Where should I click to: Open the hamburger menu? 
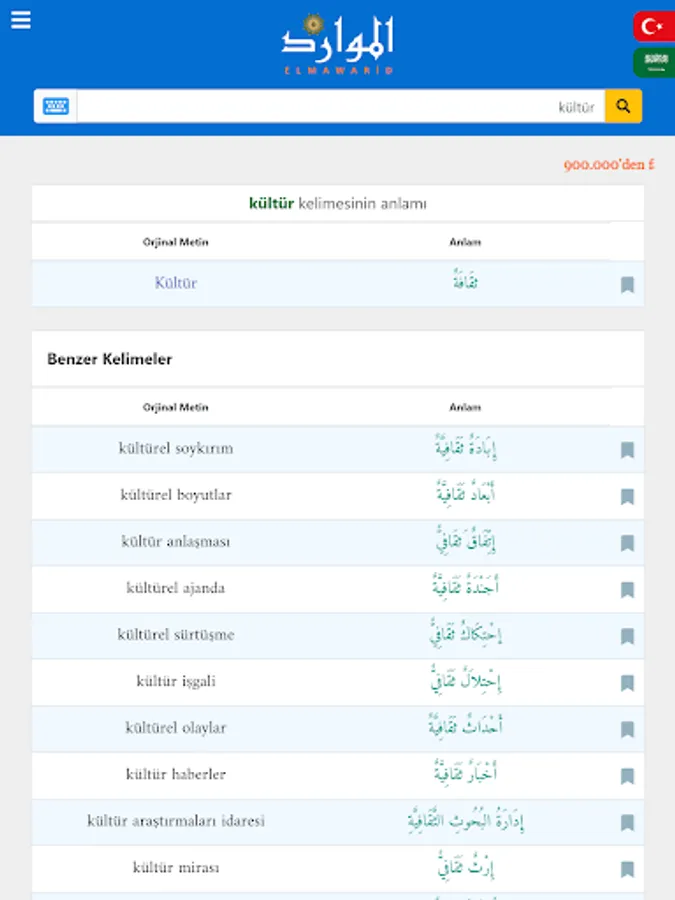pos(21,20)
